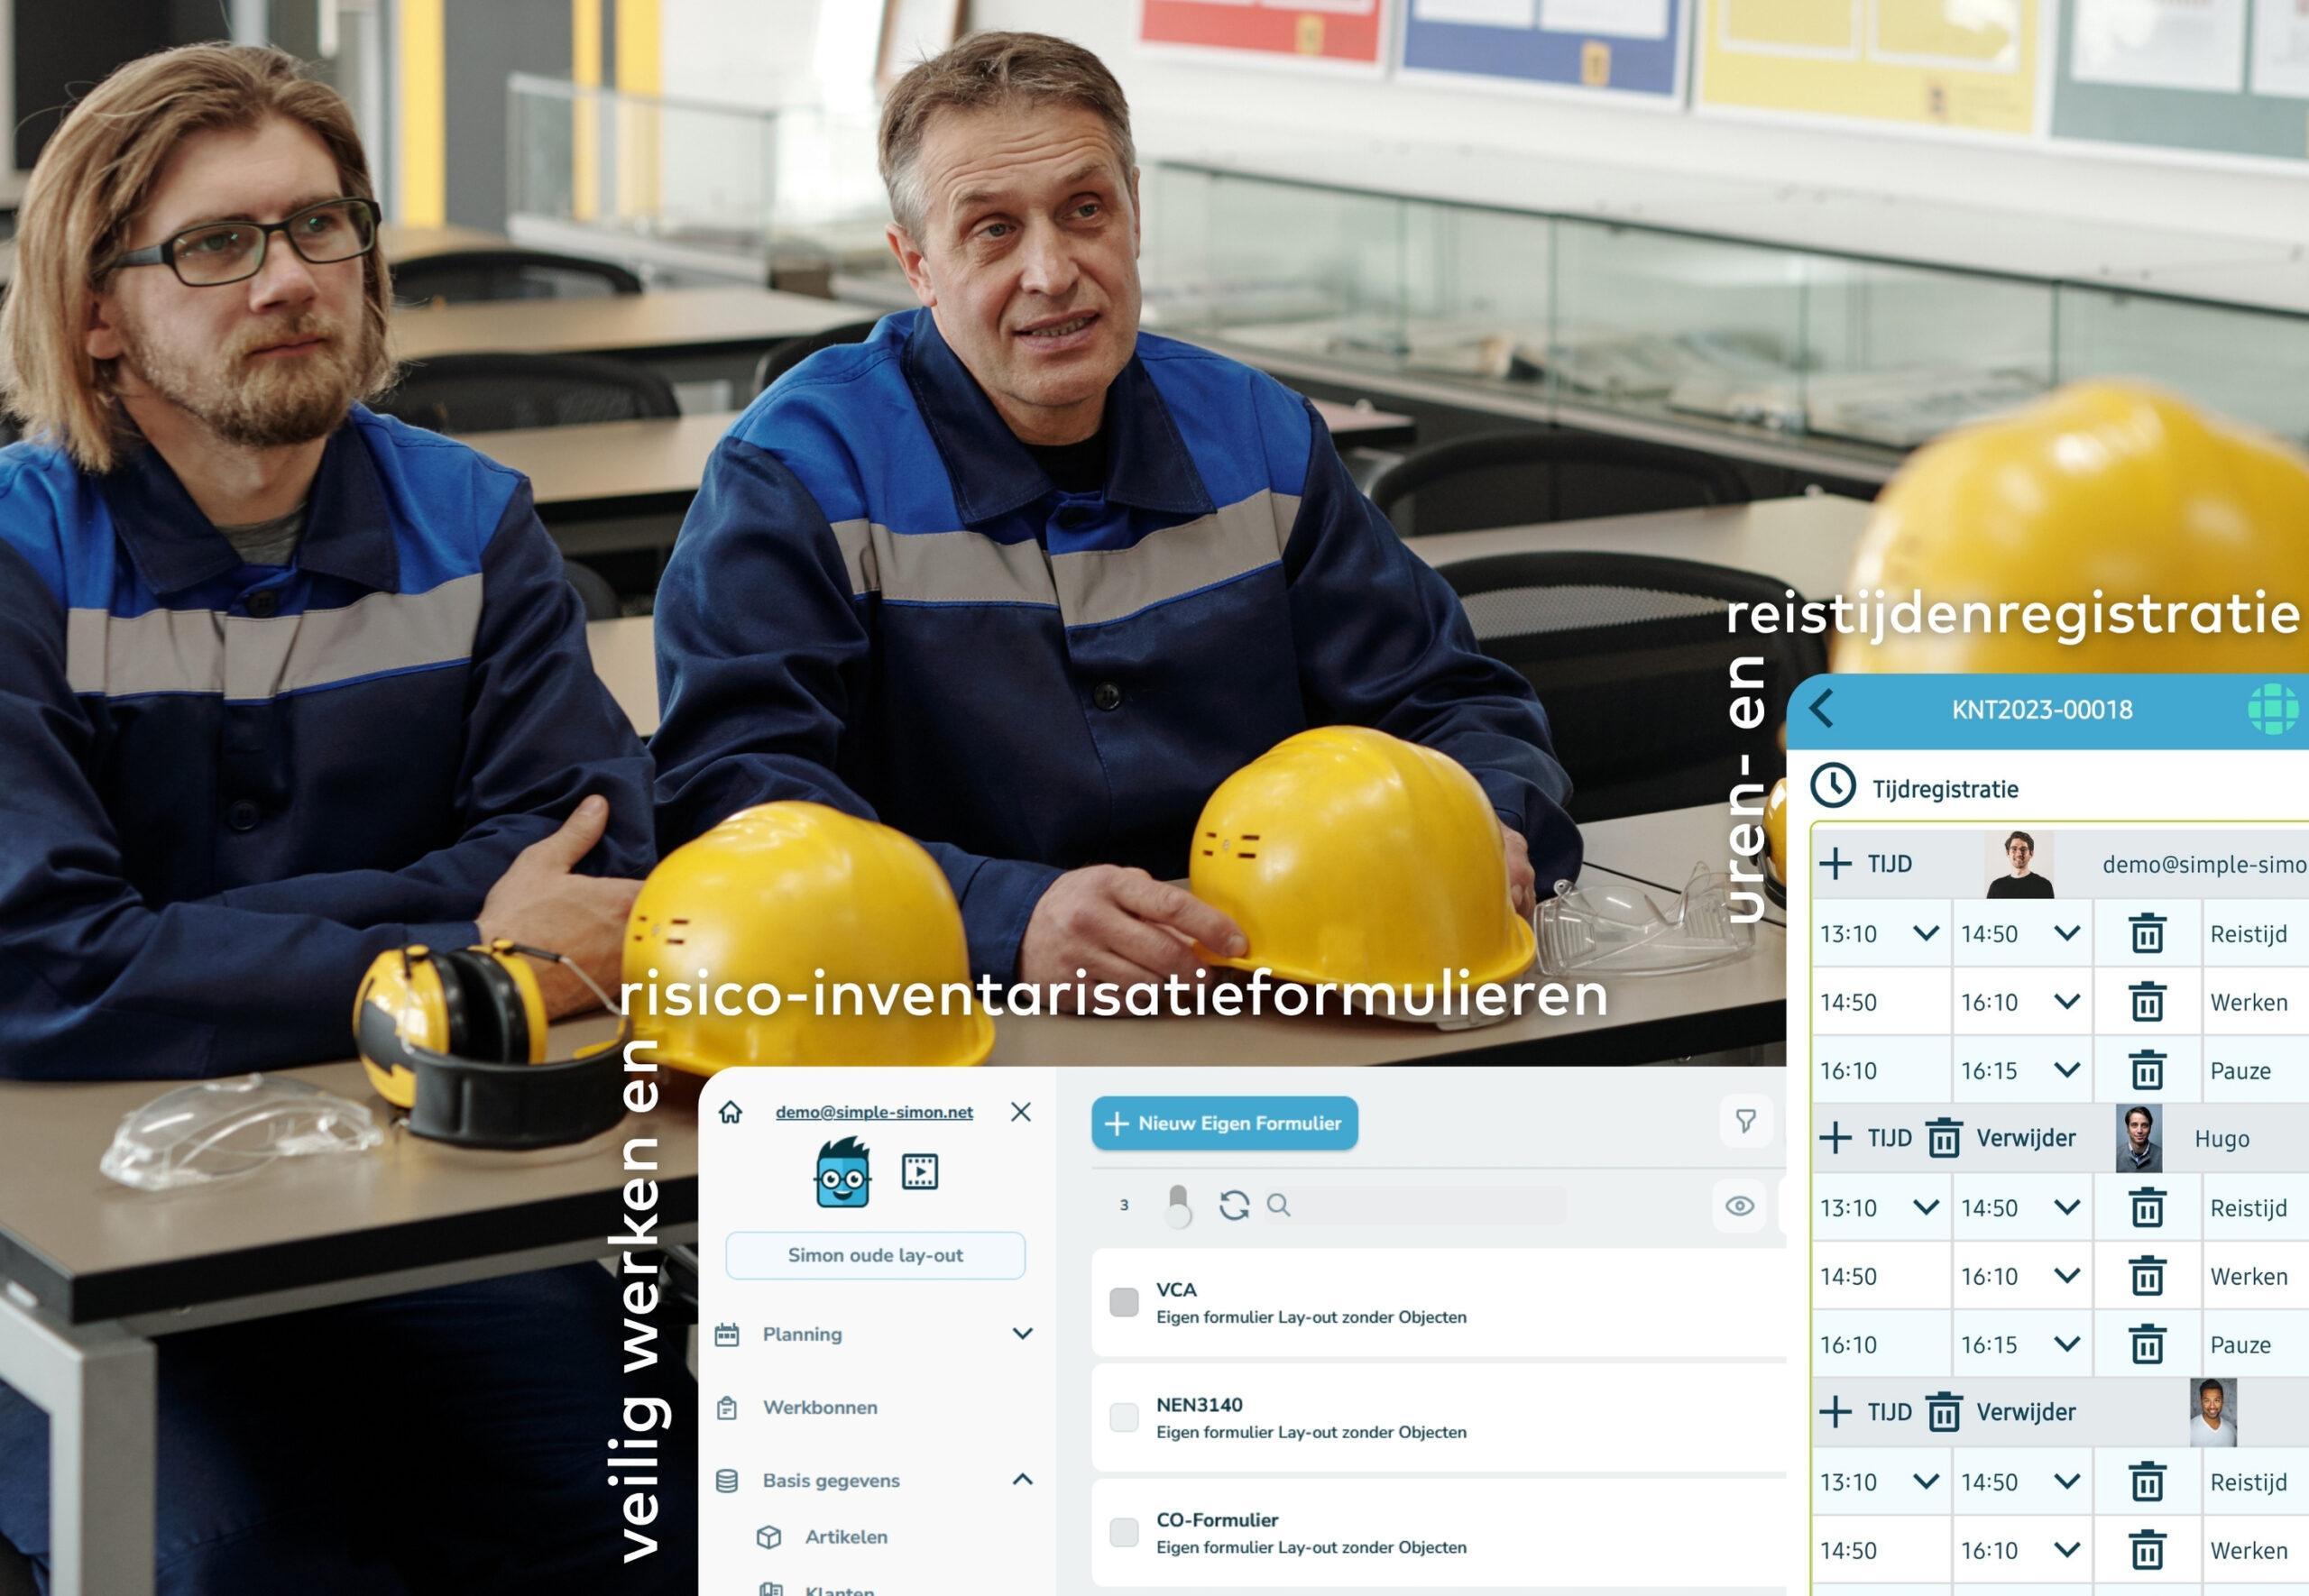Click the Werkbonnen clipboard icon

727,1408
